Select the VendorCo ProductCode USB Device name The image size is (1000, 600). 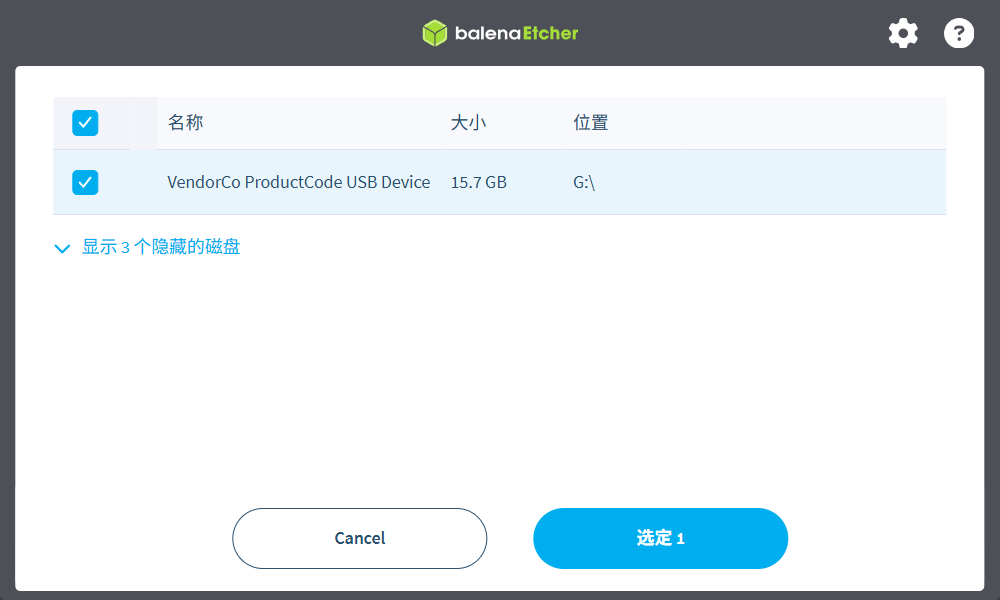[298, 182]
